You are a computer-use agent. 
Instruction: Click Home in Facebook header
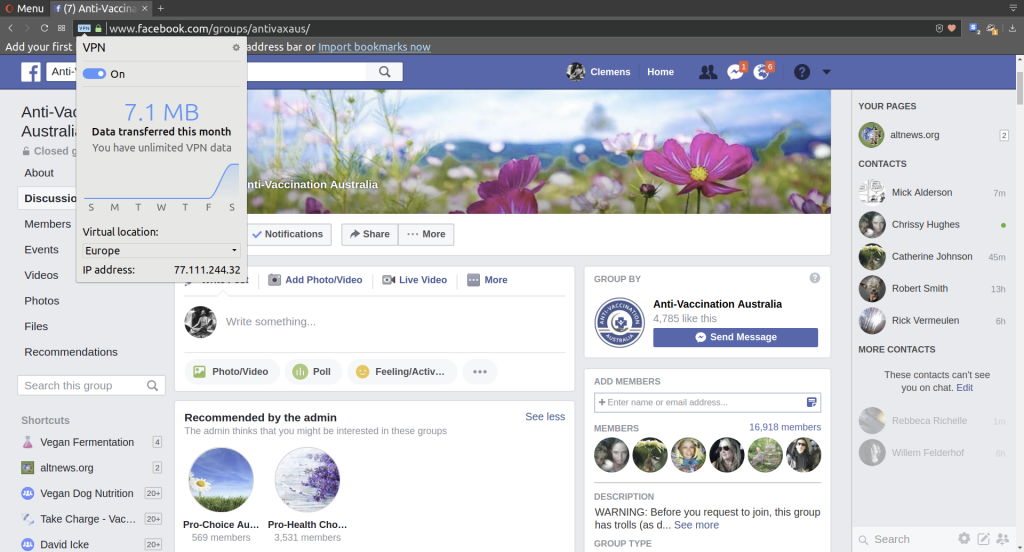[660, 72]
